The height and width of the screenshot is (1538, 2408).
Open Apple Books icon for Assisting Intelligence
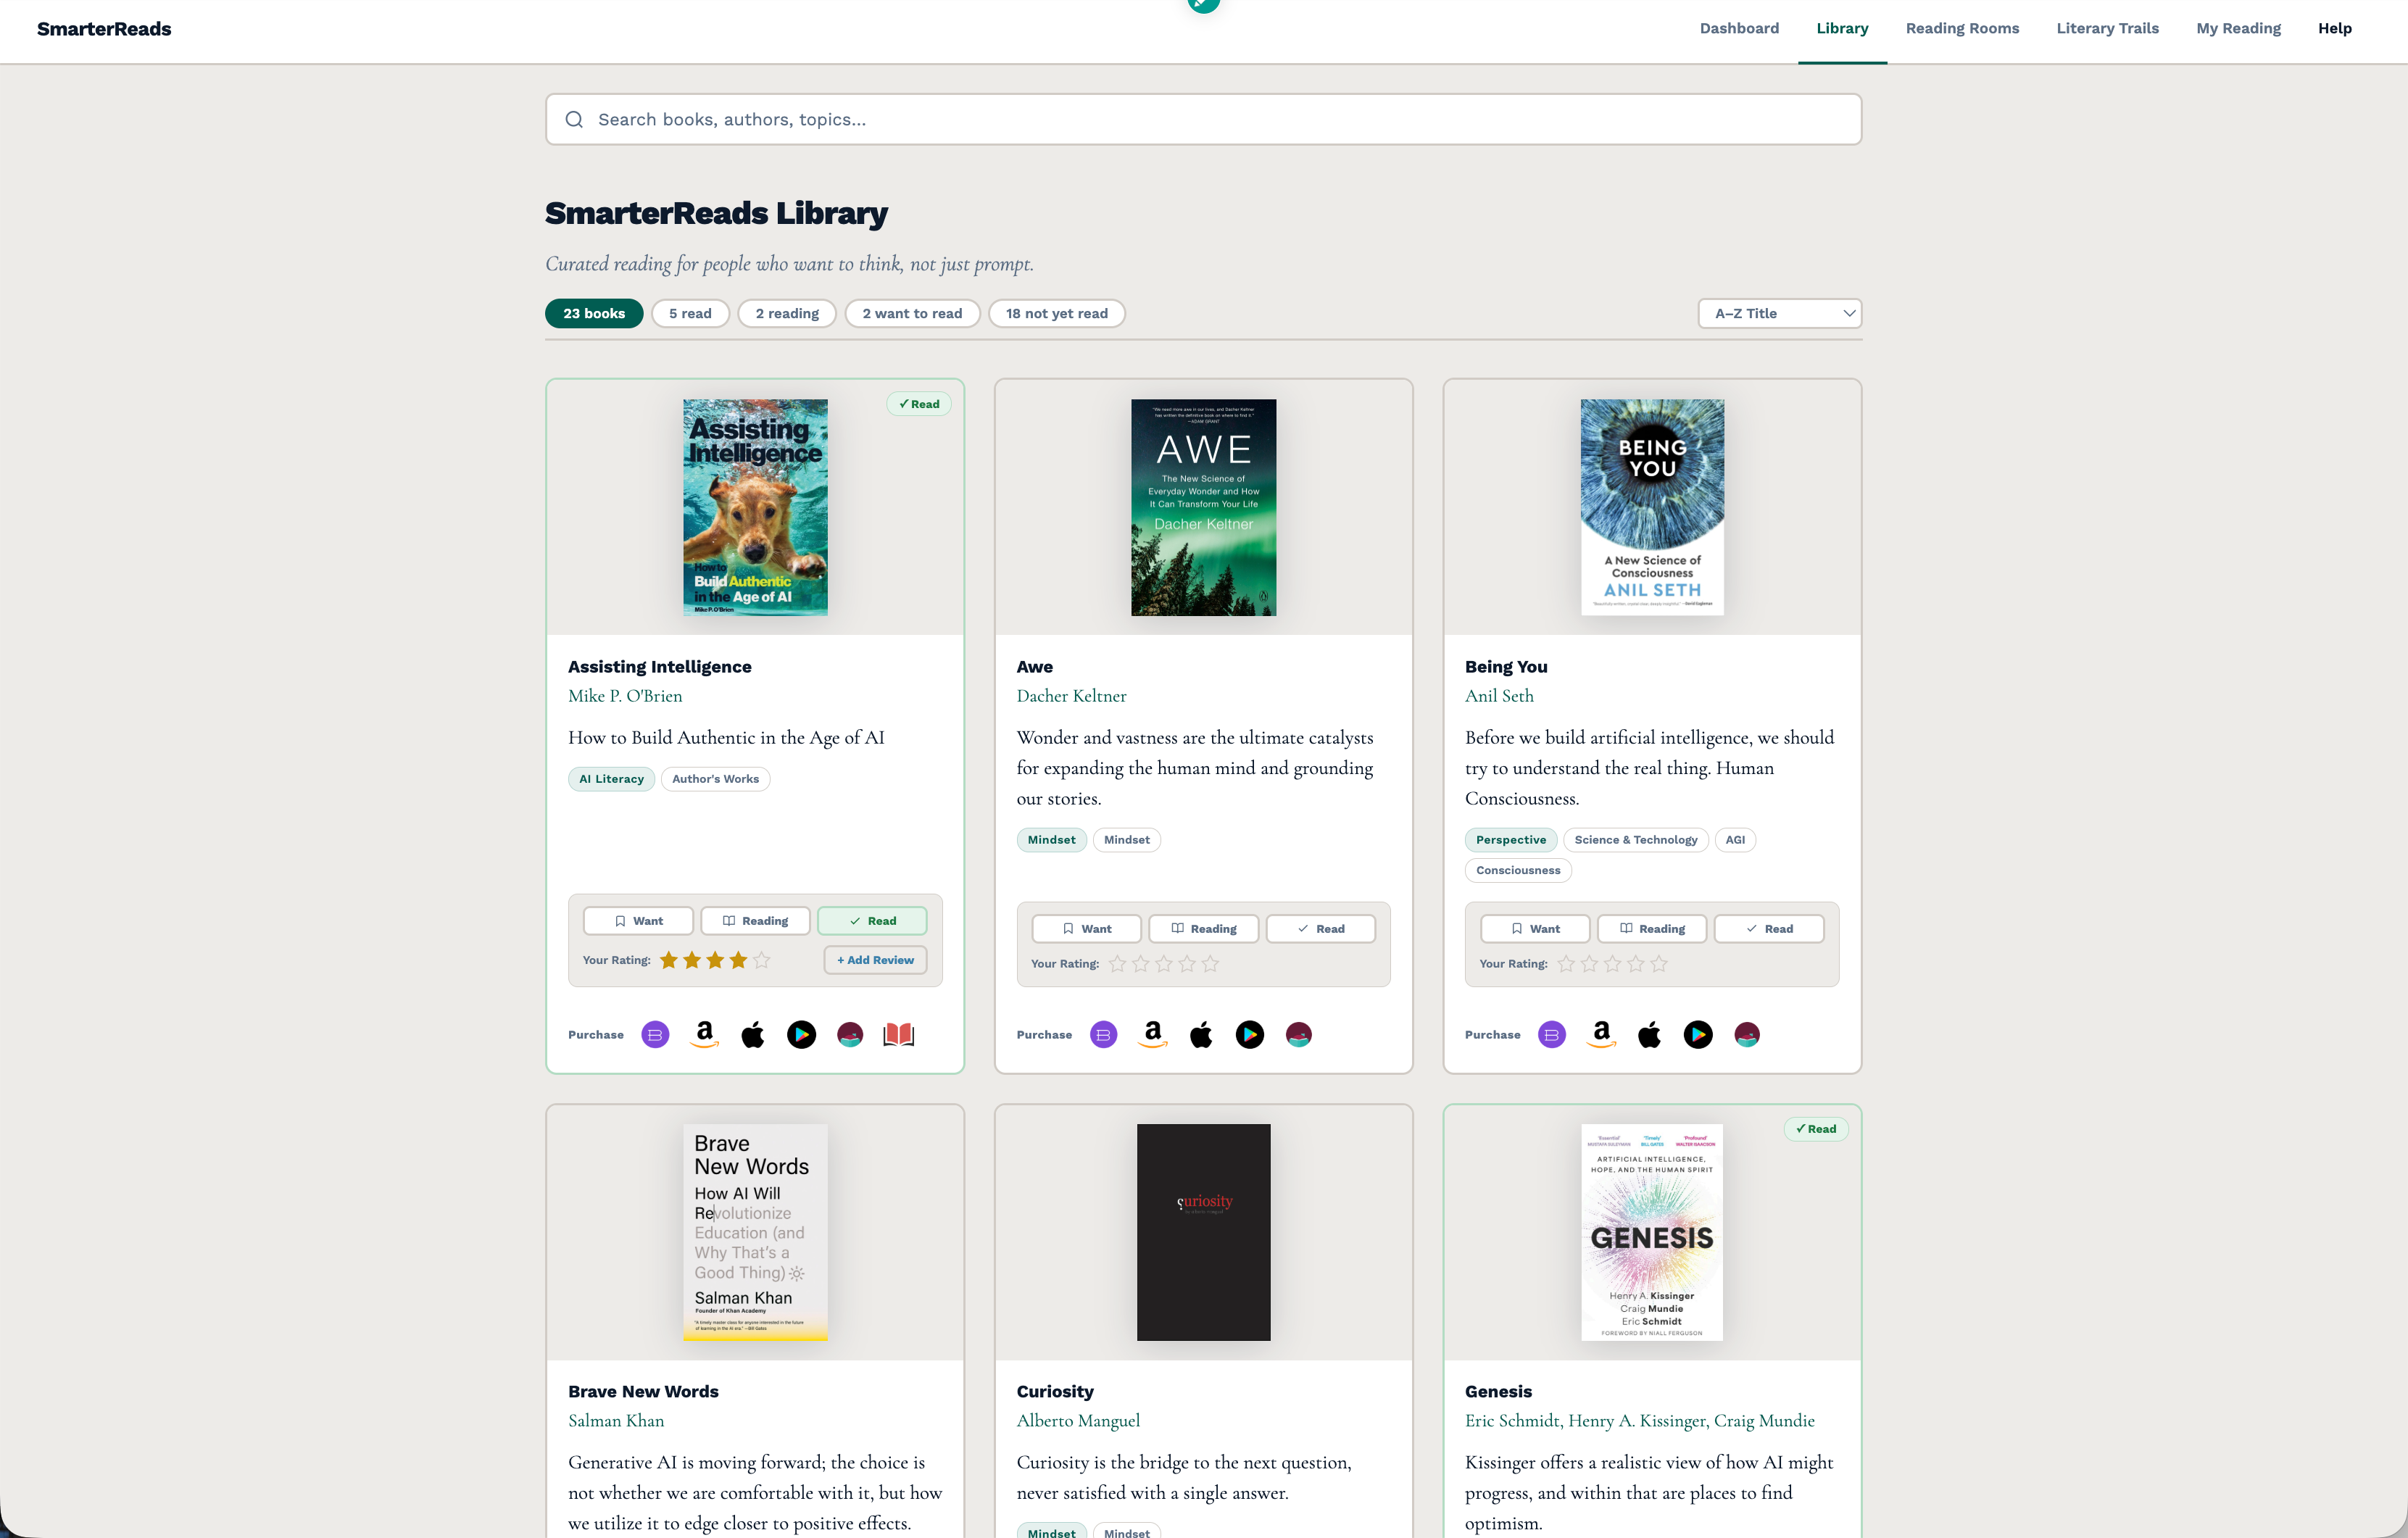[x=753, y=1034]
